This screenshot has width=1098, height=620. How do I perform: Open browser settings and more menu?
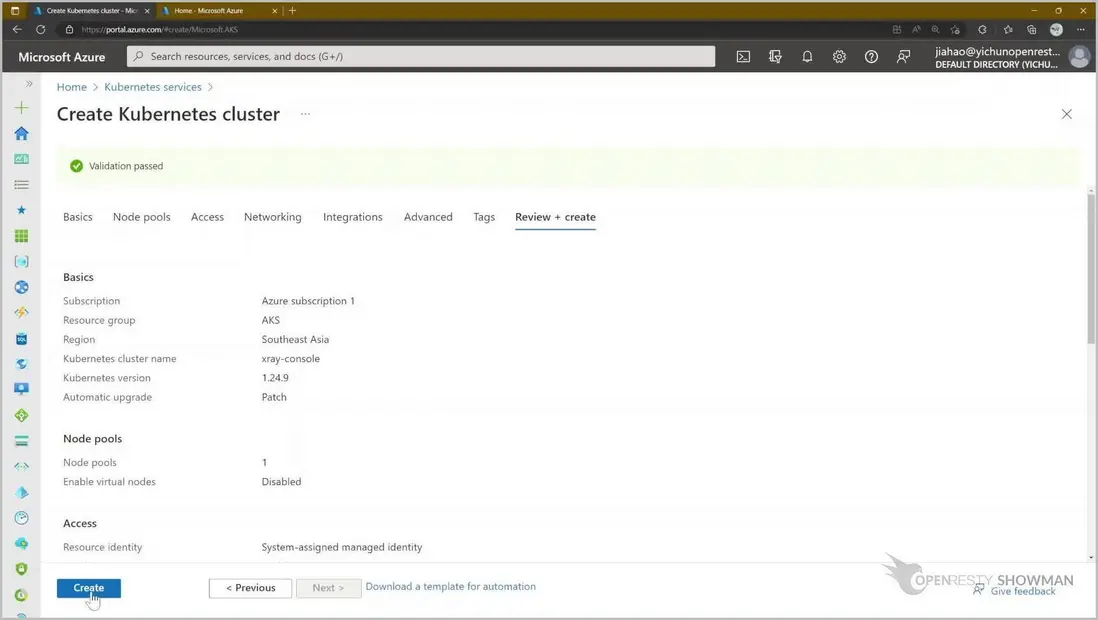(x=1080, y=29)
